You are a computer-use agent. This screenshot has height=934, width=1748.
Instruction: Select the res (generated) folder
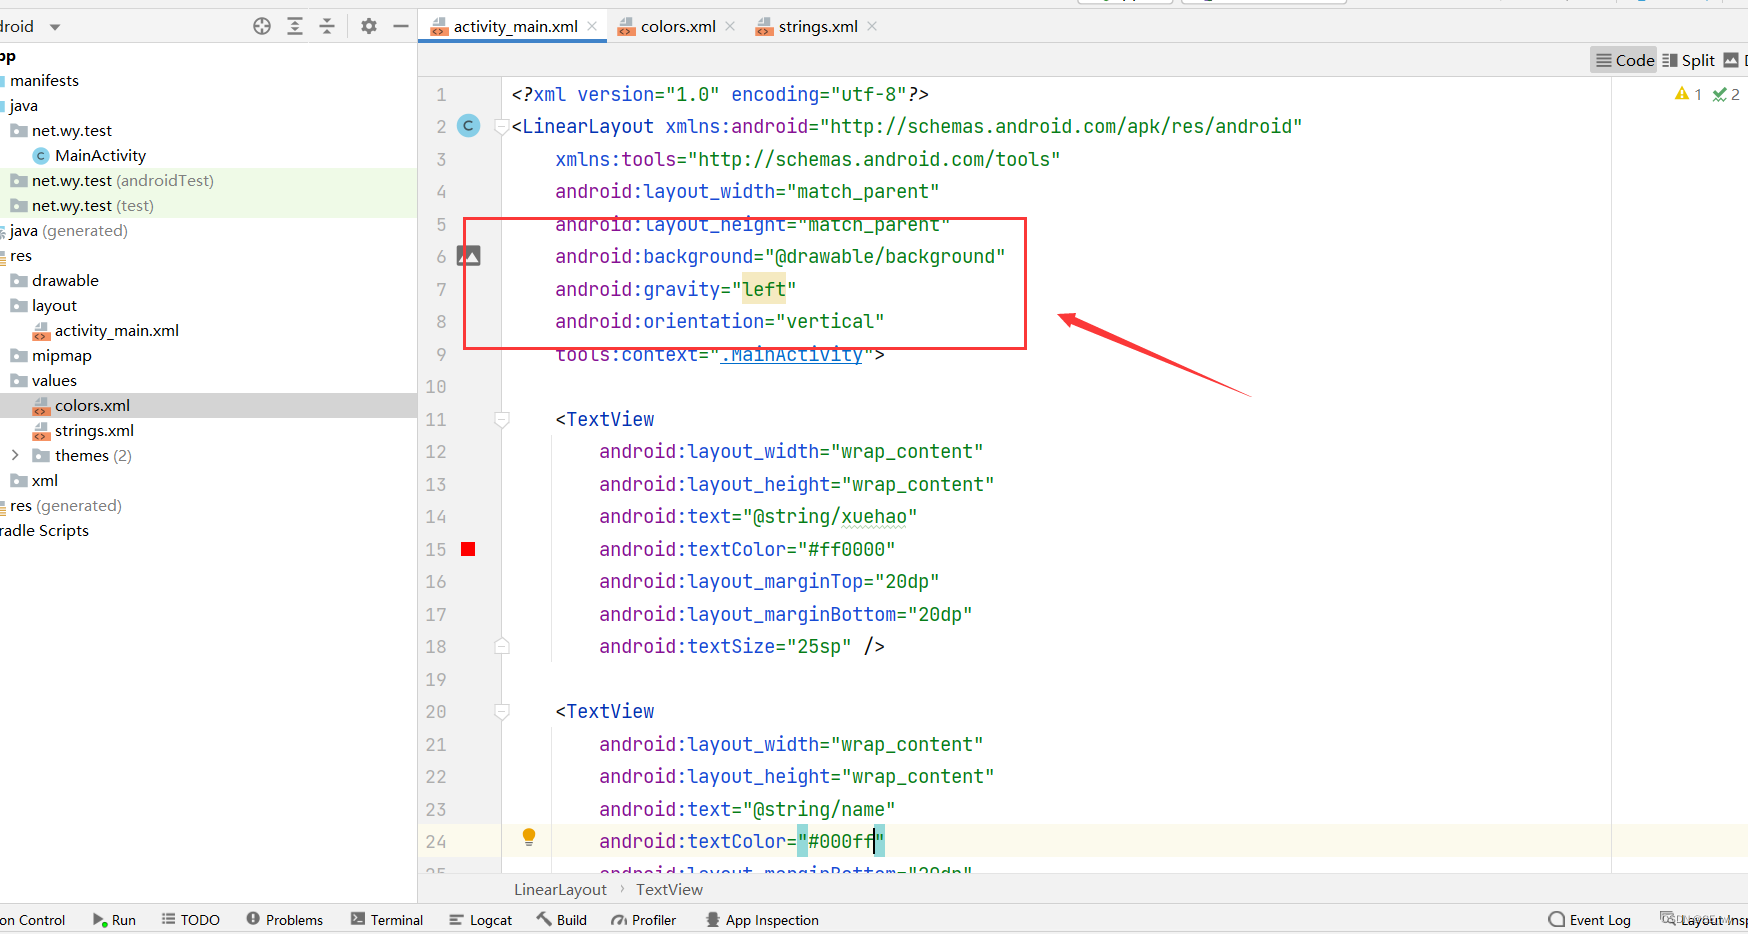pyautogui.click(x=65, y=506)
